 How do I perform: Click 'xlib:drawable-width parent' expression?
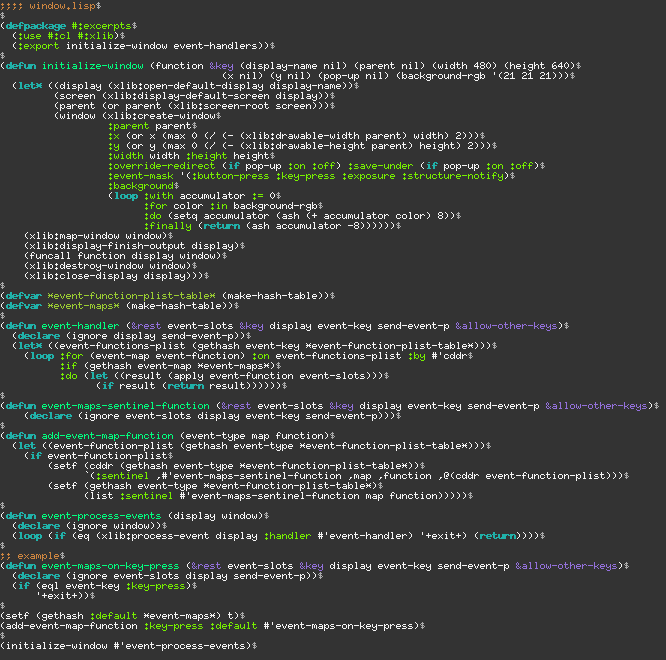(x=324, y=136)
